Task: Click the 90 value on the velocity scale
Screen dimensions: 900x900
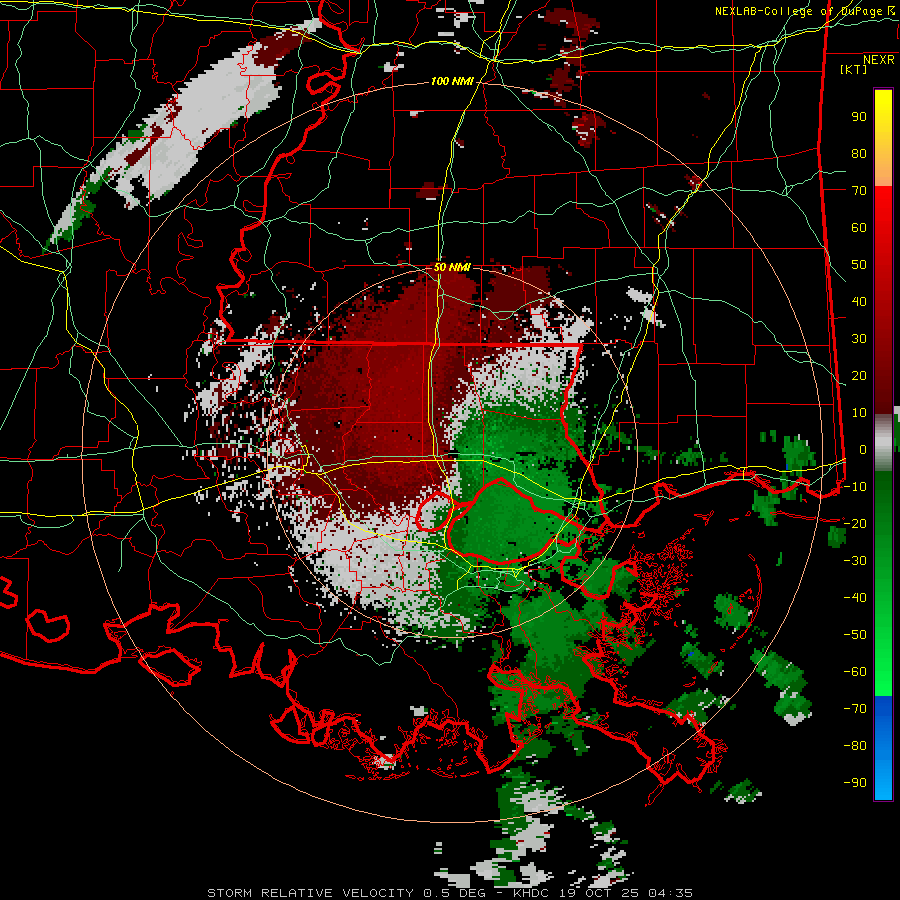Action: pos(859,117)
